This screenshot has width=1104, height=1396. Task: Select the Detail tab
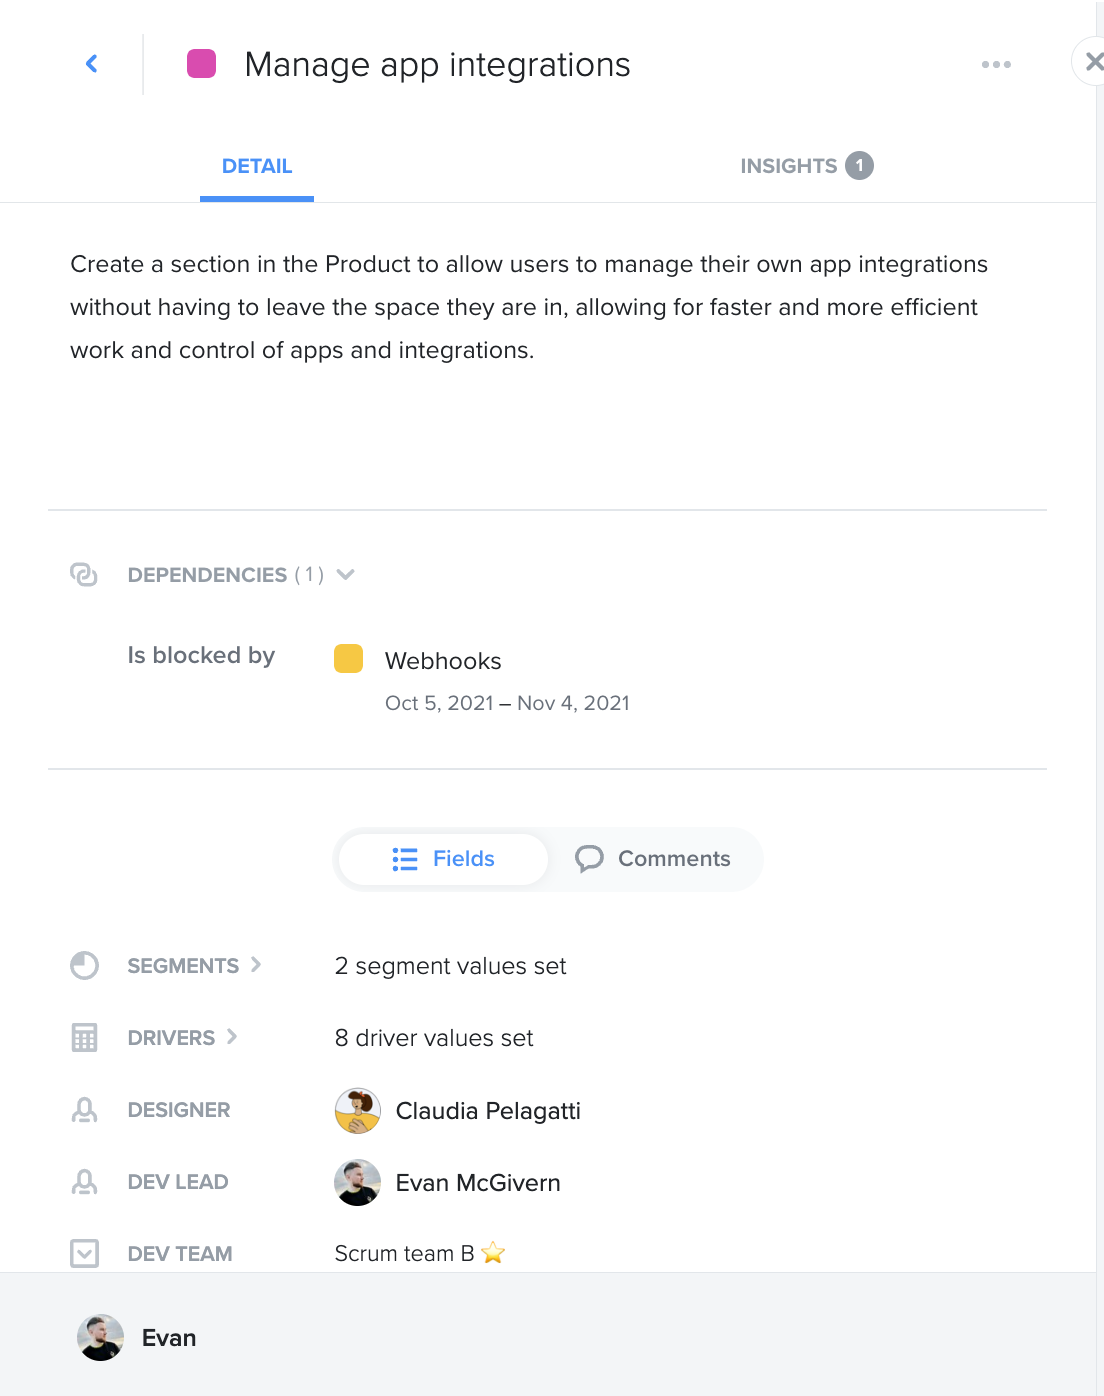[257, 166]
